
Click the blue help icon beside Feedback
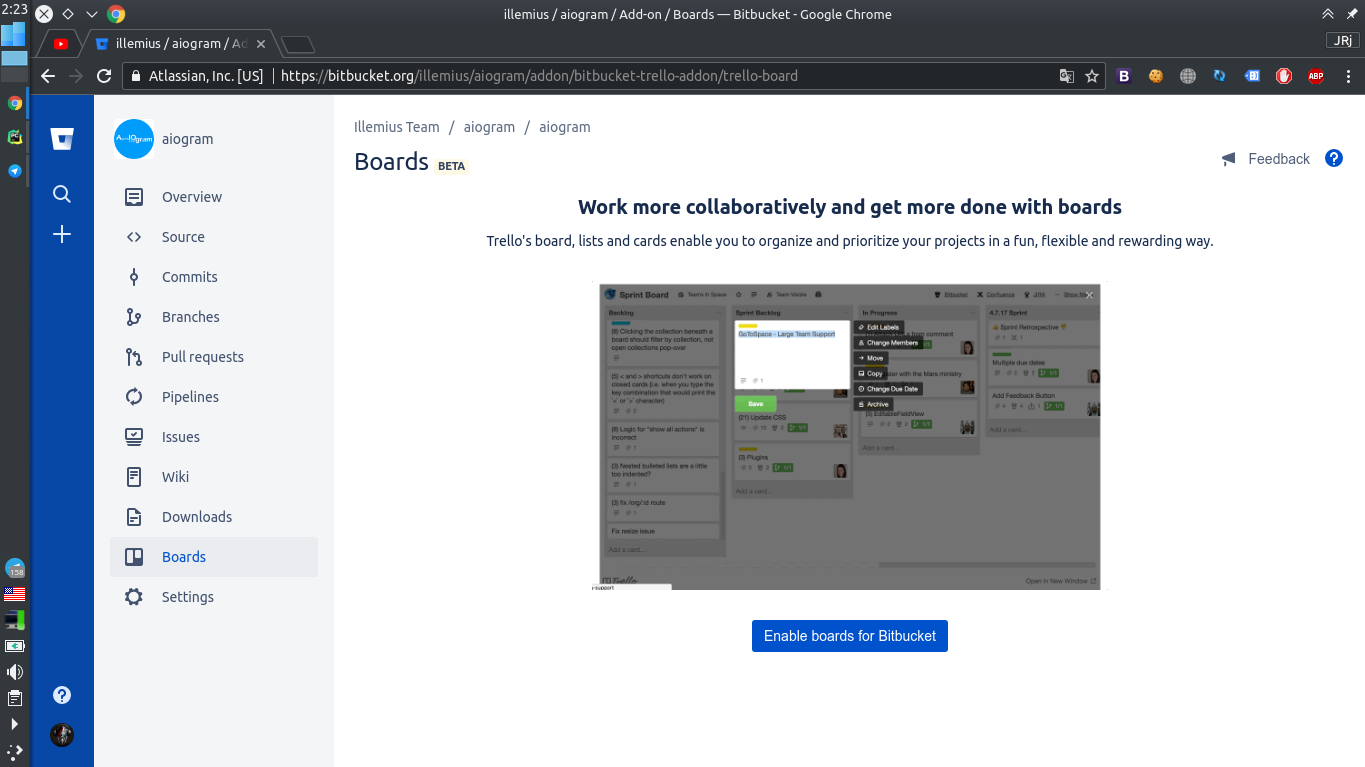click(1334, 158)
